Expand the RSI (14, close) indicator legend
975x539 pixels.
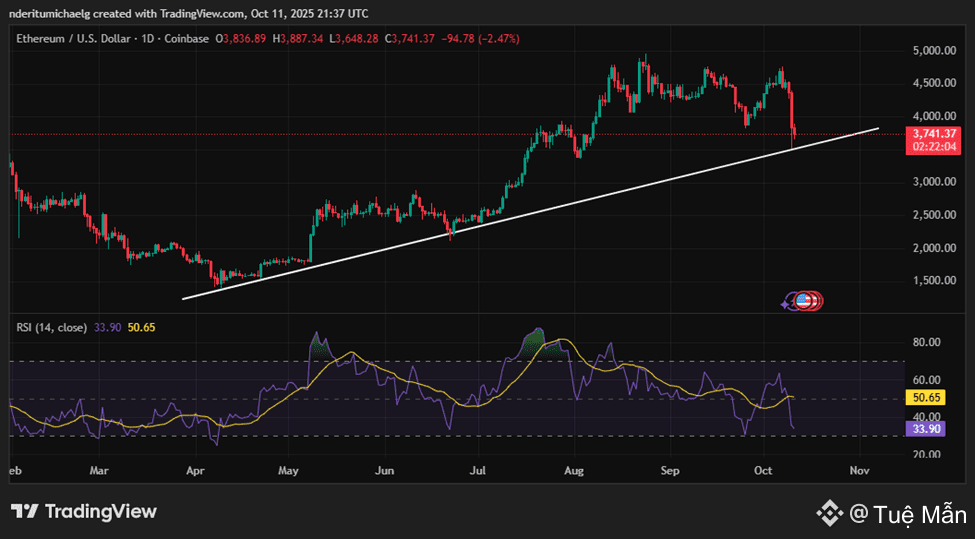pos(50,327)
